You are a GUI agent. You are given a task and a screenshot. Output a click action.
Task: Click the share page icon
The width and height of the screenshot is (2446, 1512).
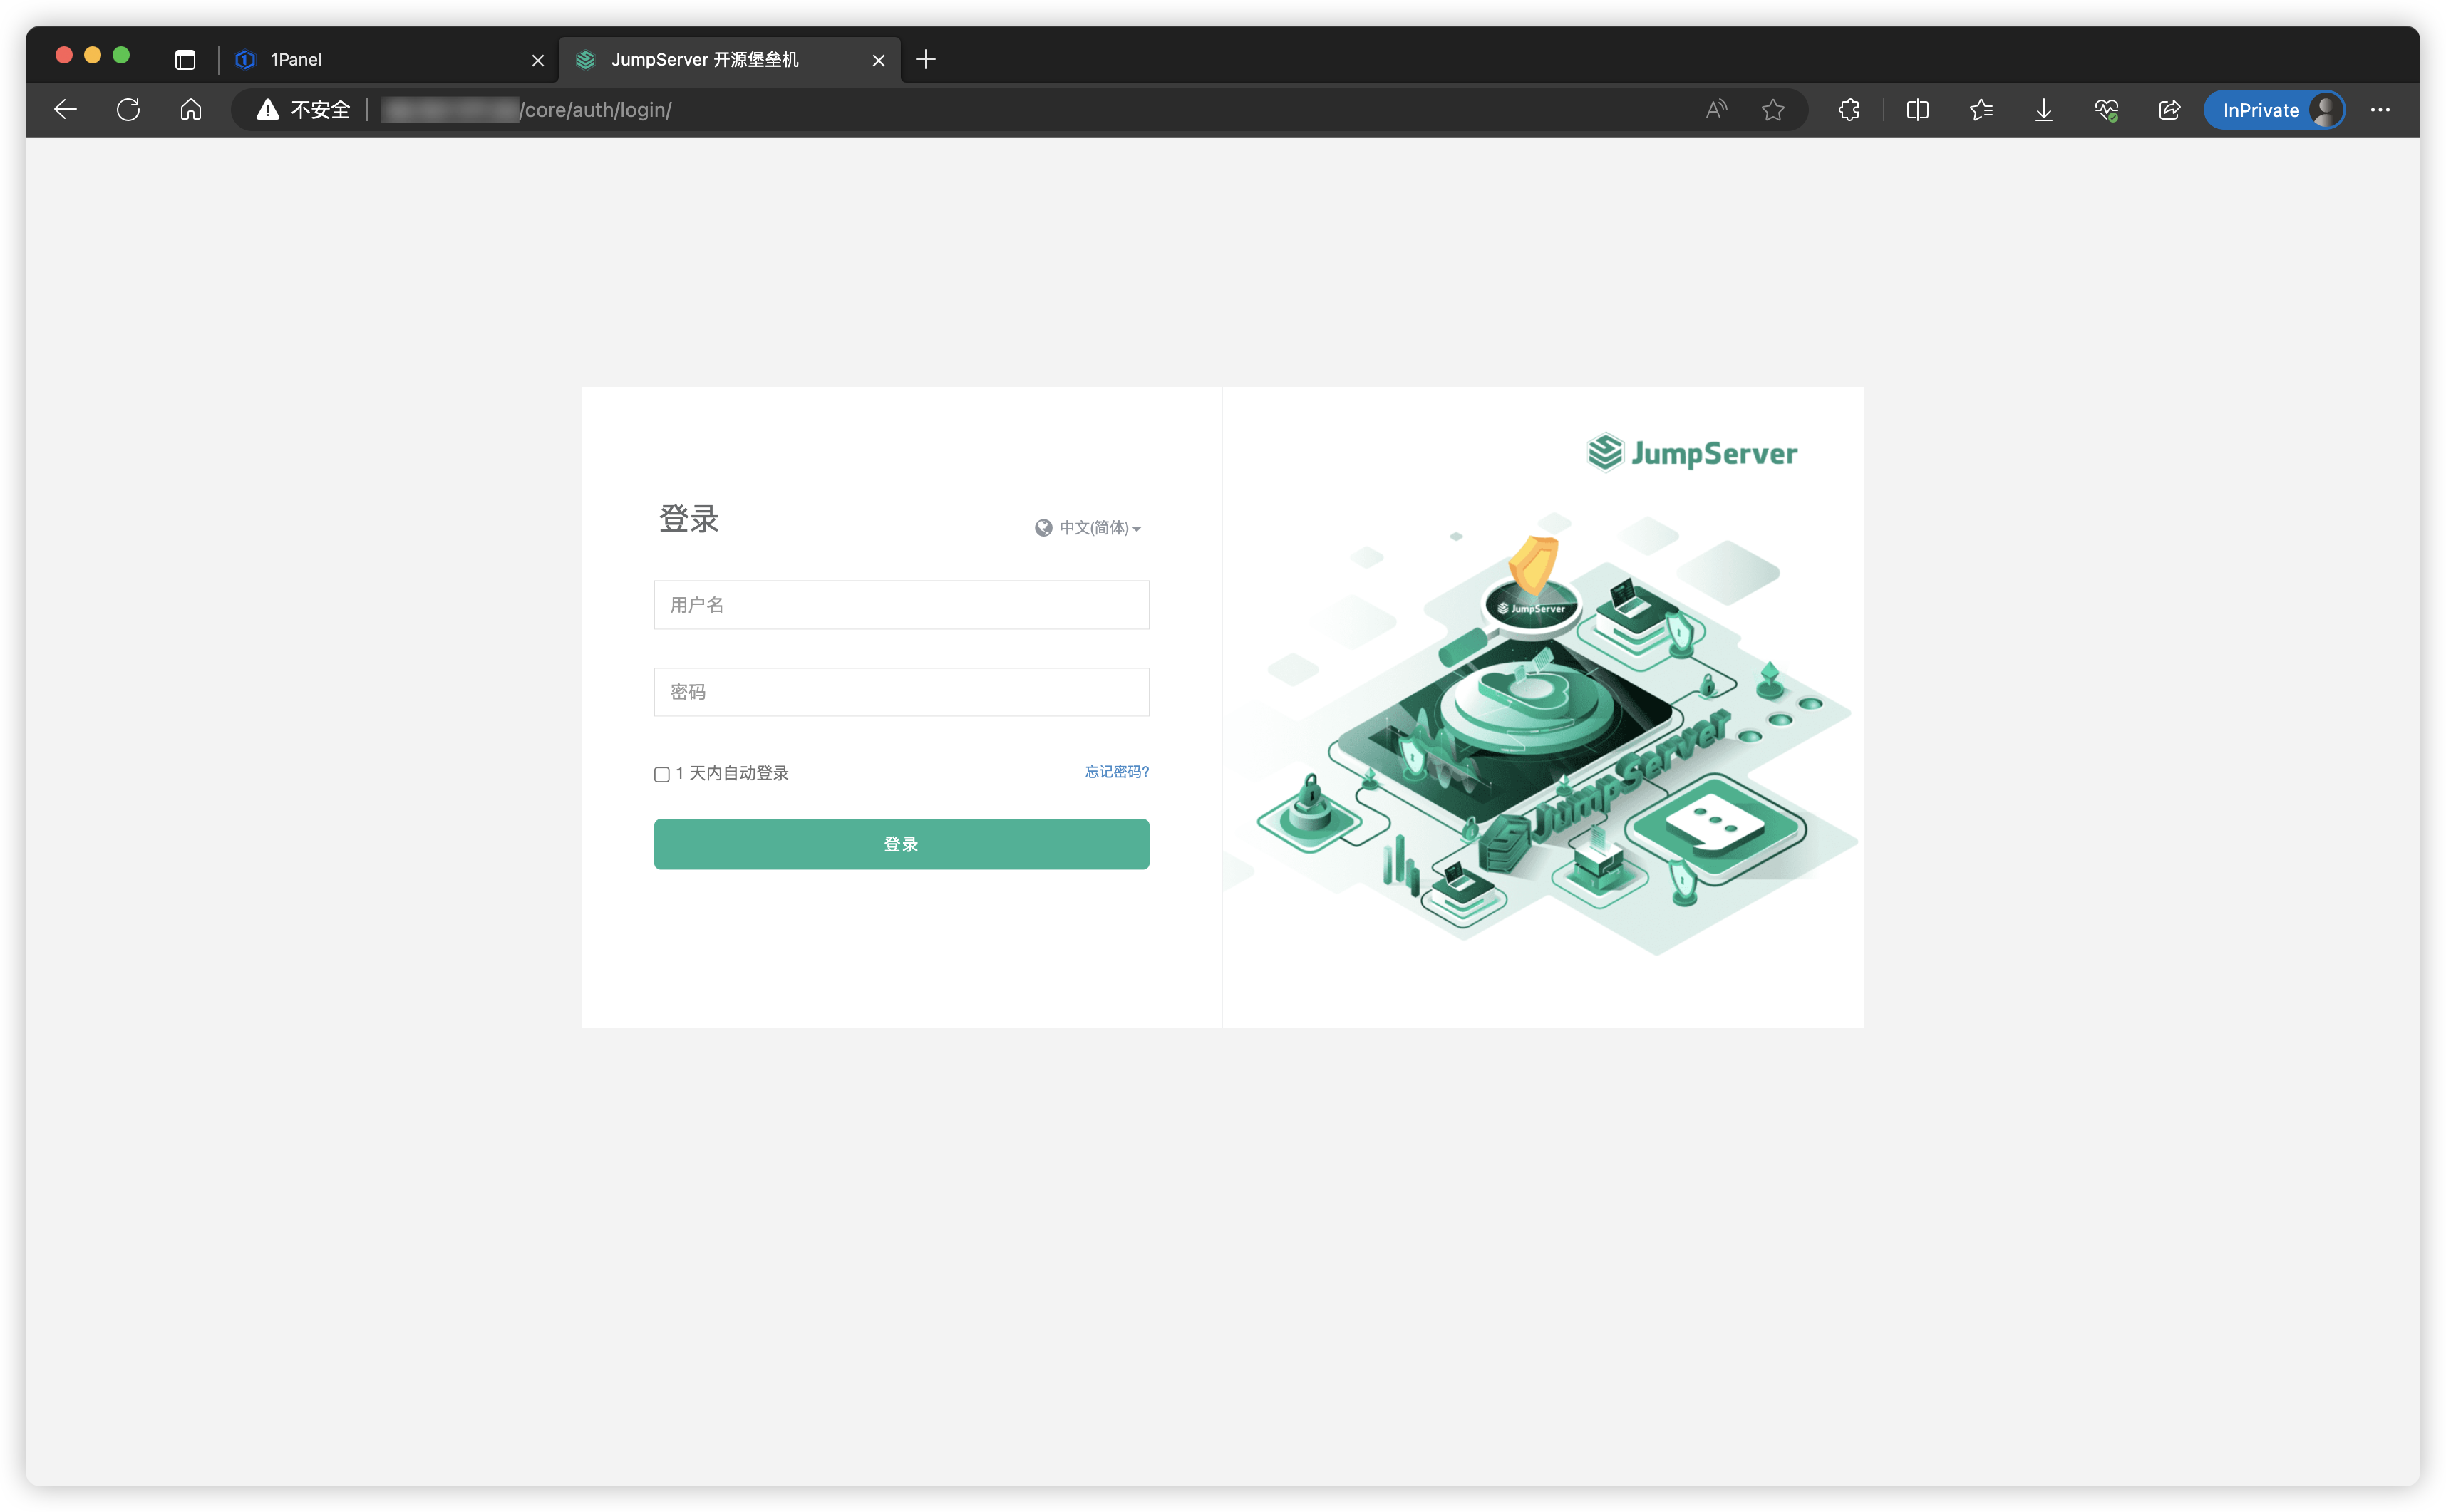(x=2169, y=110)
